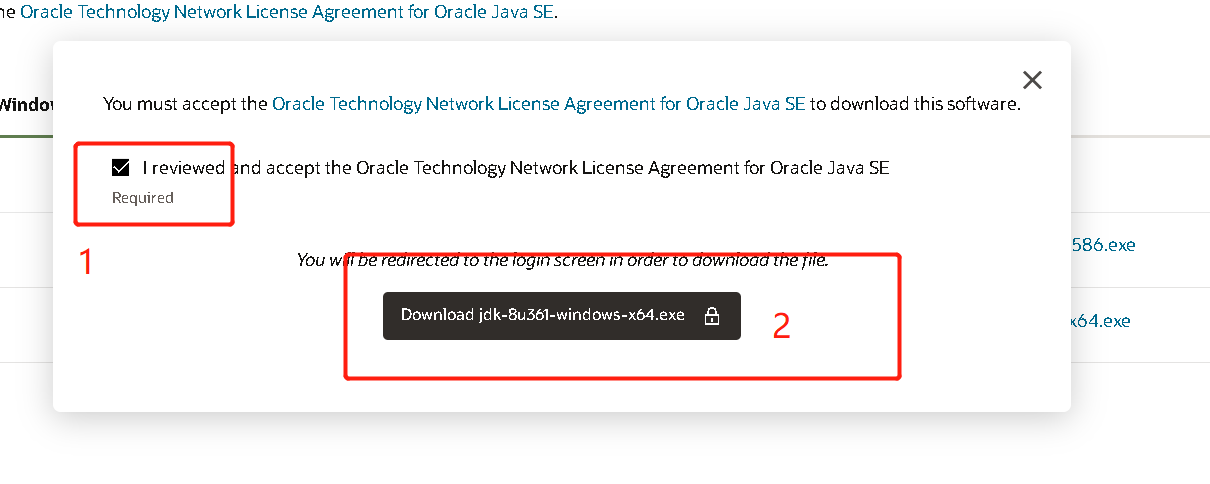Click the lock icon on download button

click(712, 316)
